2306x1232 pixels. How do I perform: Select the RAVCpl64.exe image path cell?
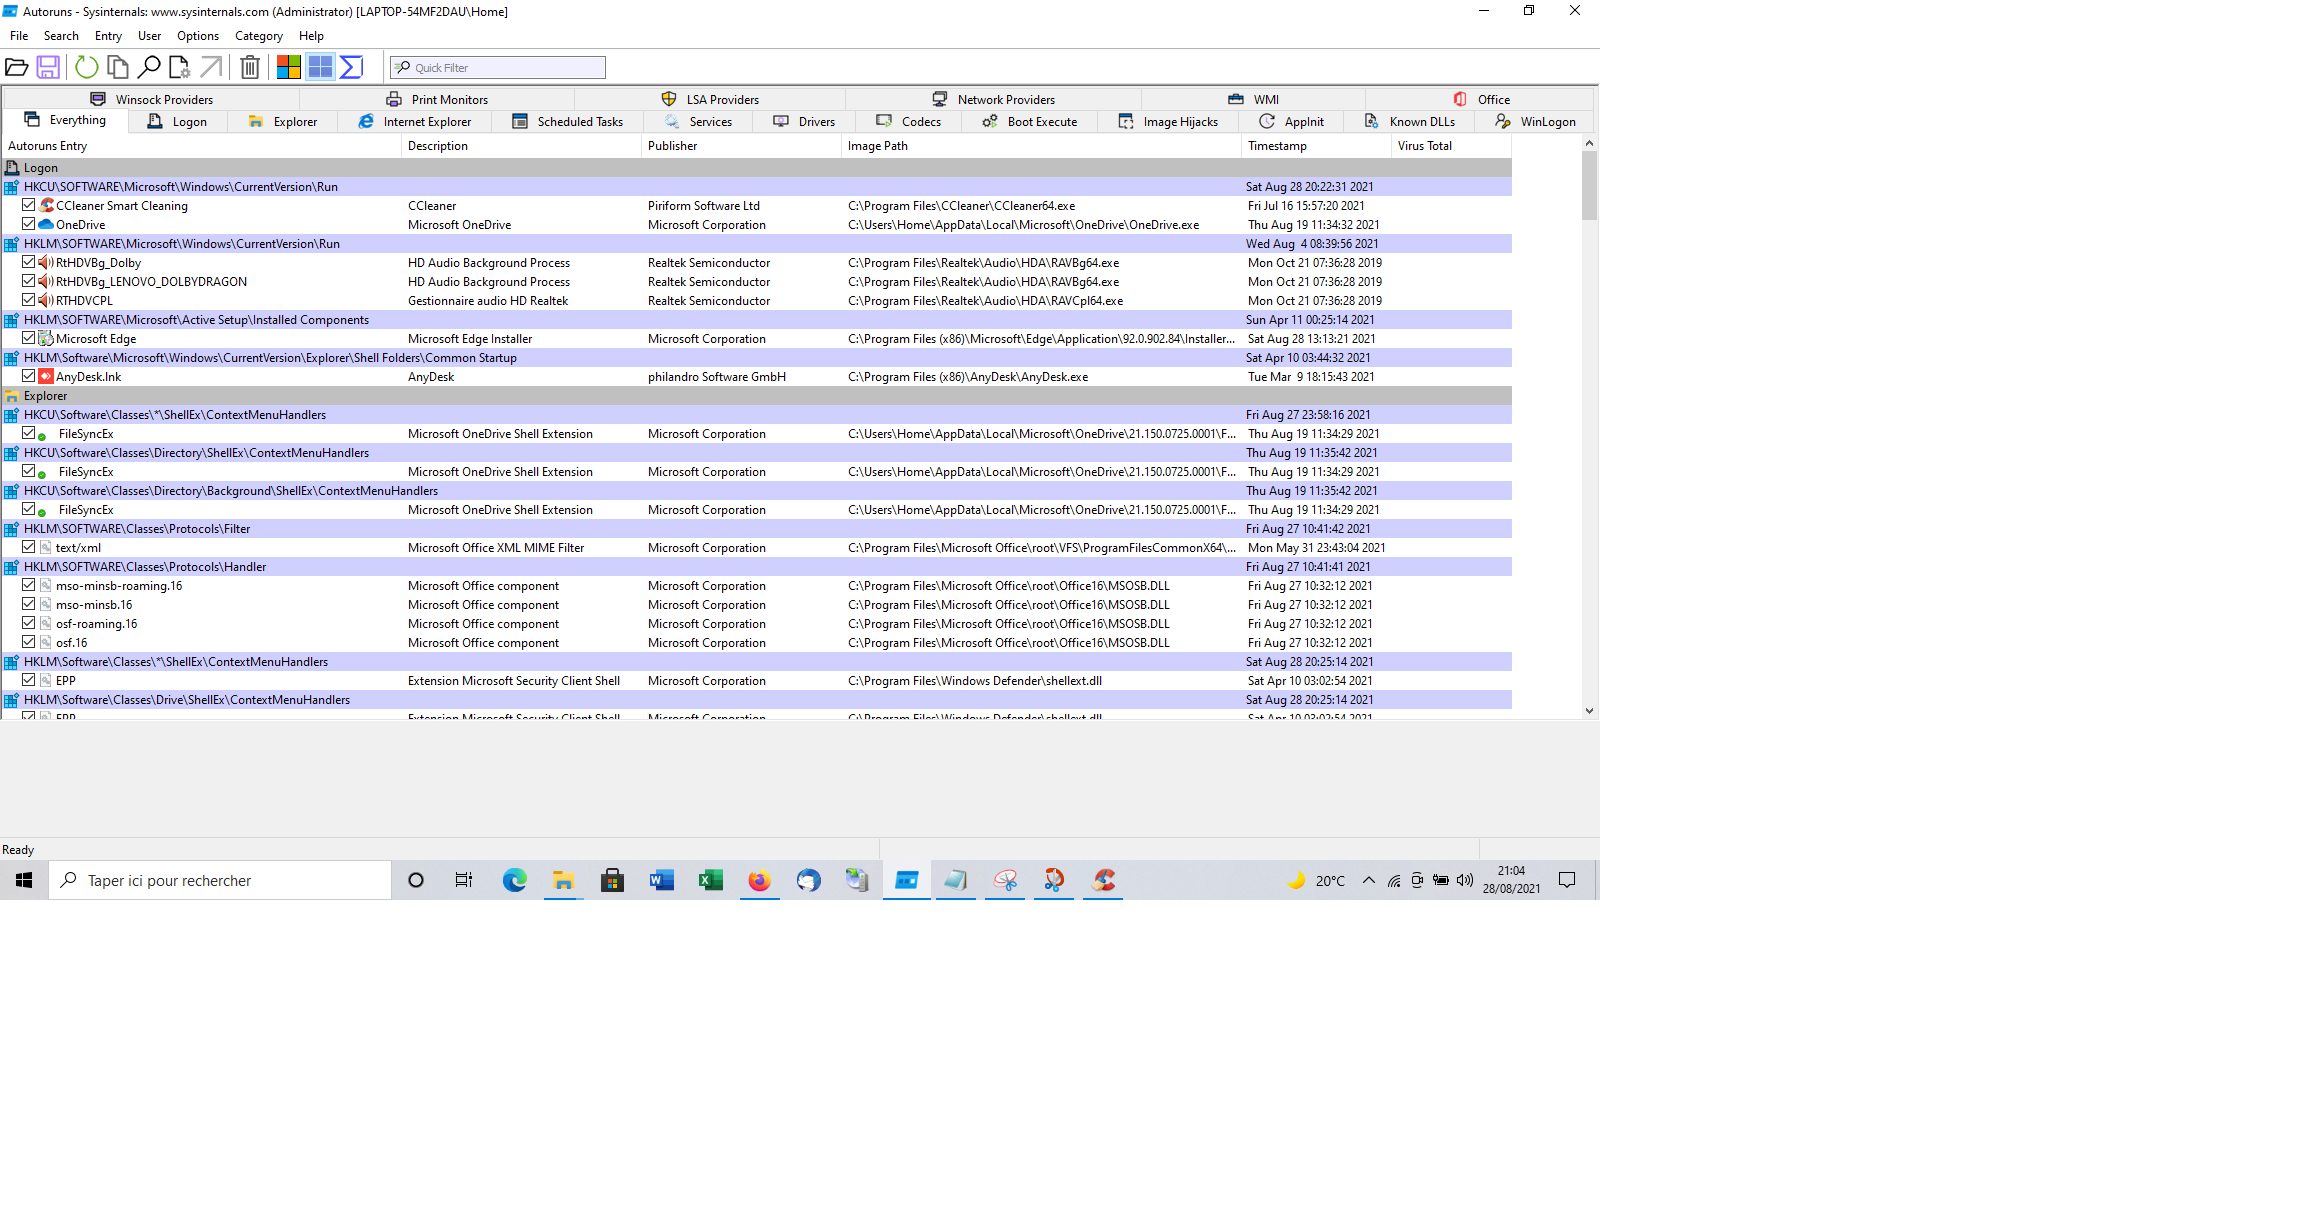[985, 300]
